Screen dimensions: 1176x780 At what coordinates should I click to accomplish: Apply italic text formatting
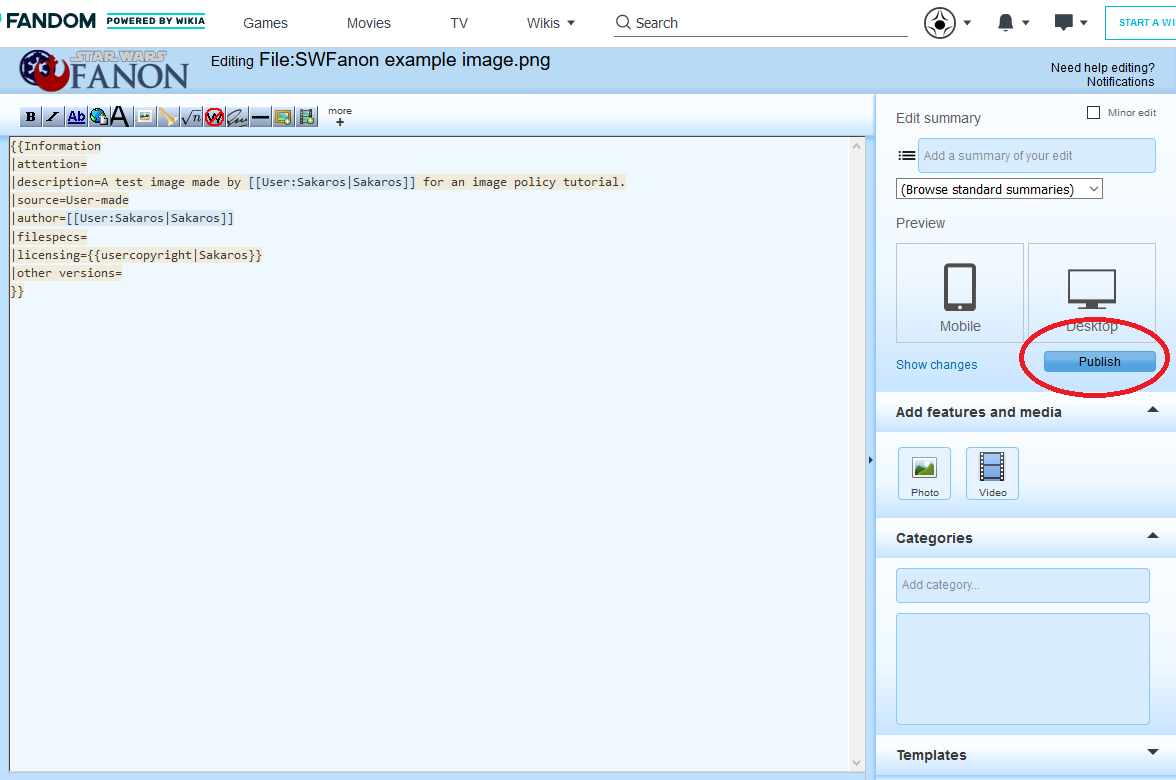(x=52, y=116)
